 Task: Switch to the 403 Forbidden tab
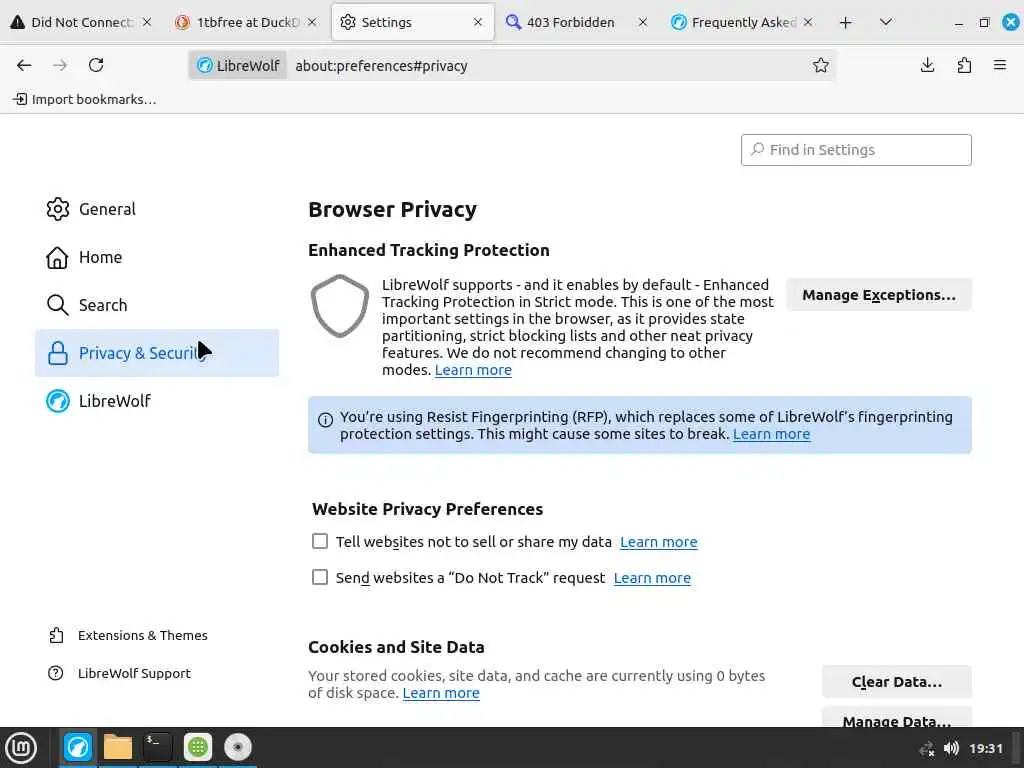tap(568, 22)
